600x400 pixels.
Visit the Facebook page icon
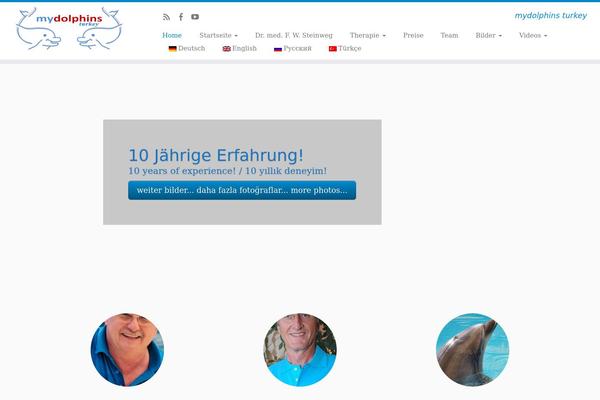tap(181, 17)
